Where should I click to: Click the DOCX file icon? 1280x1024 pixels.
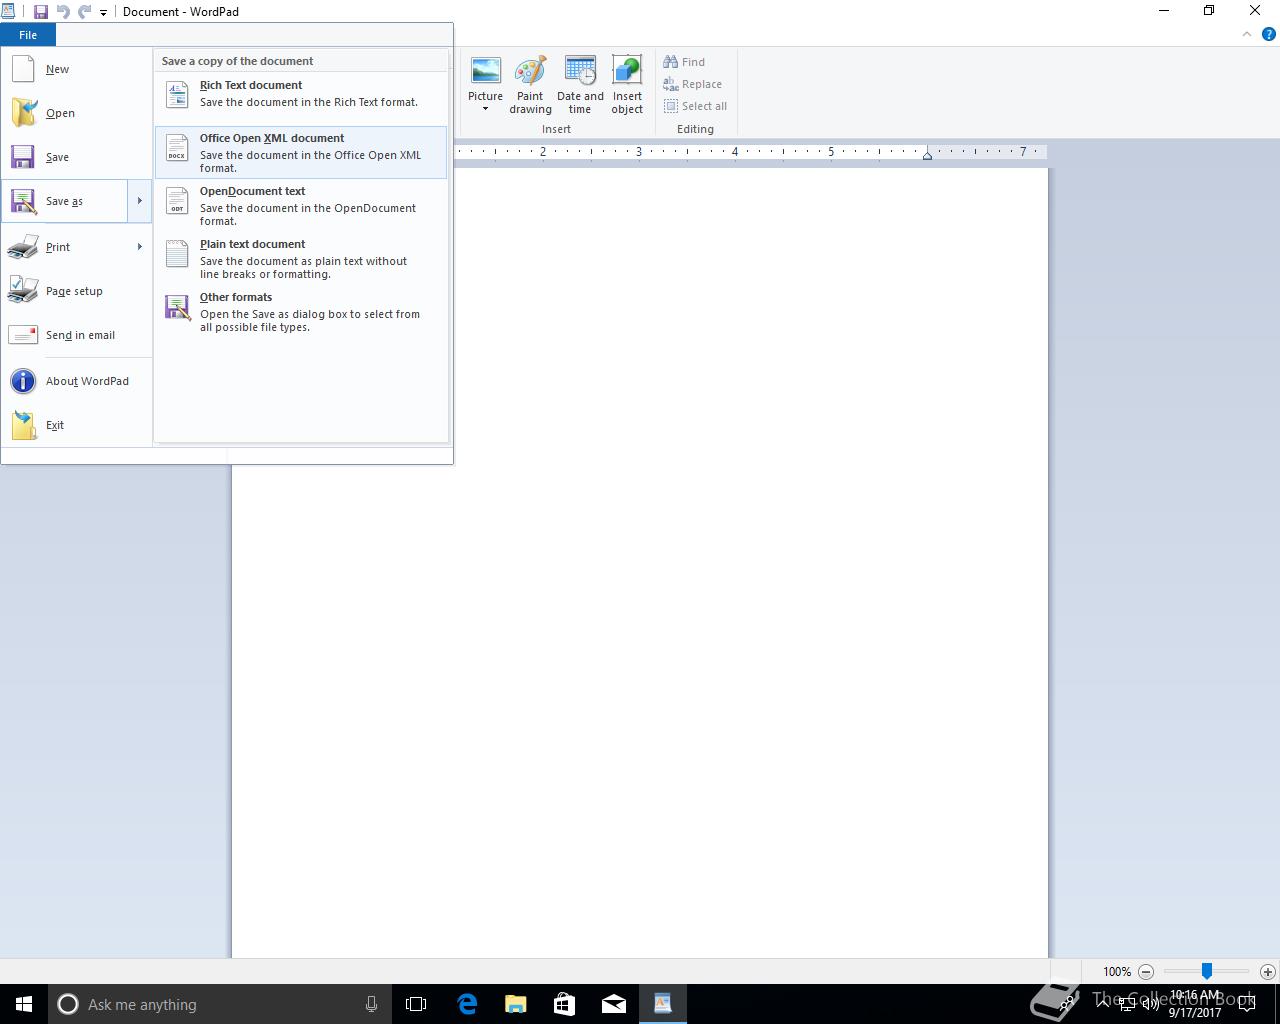click(177, 148)
